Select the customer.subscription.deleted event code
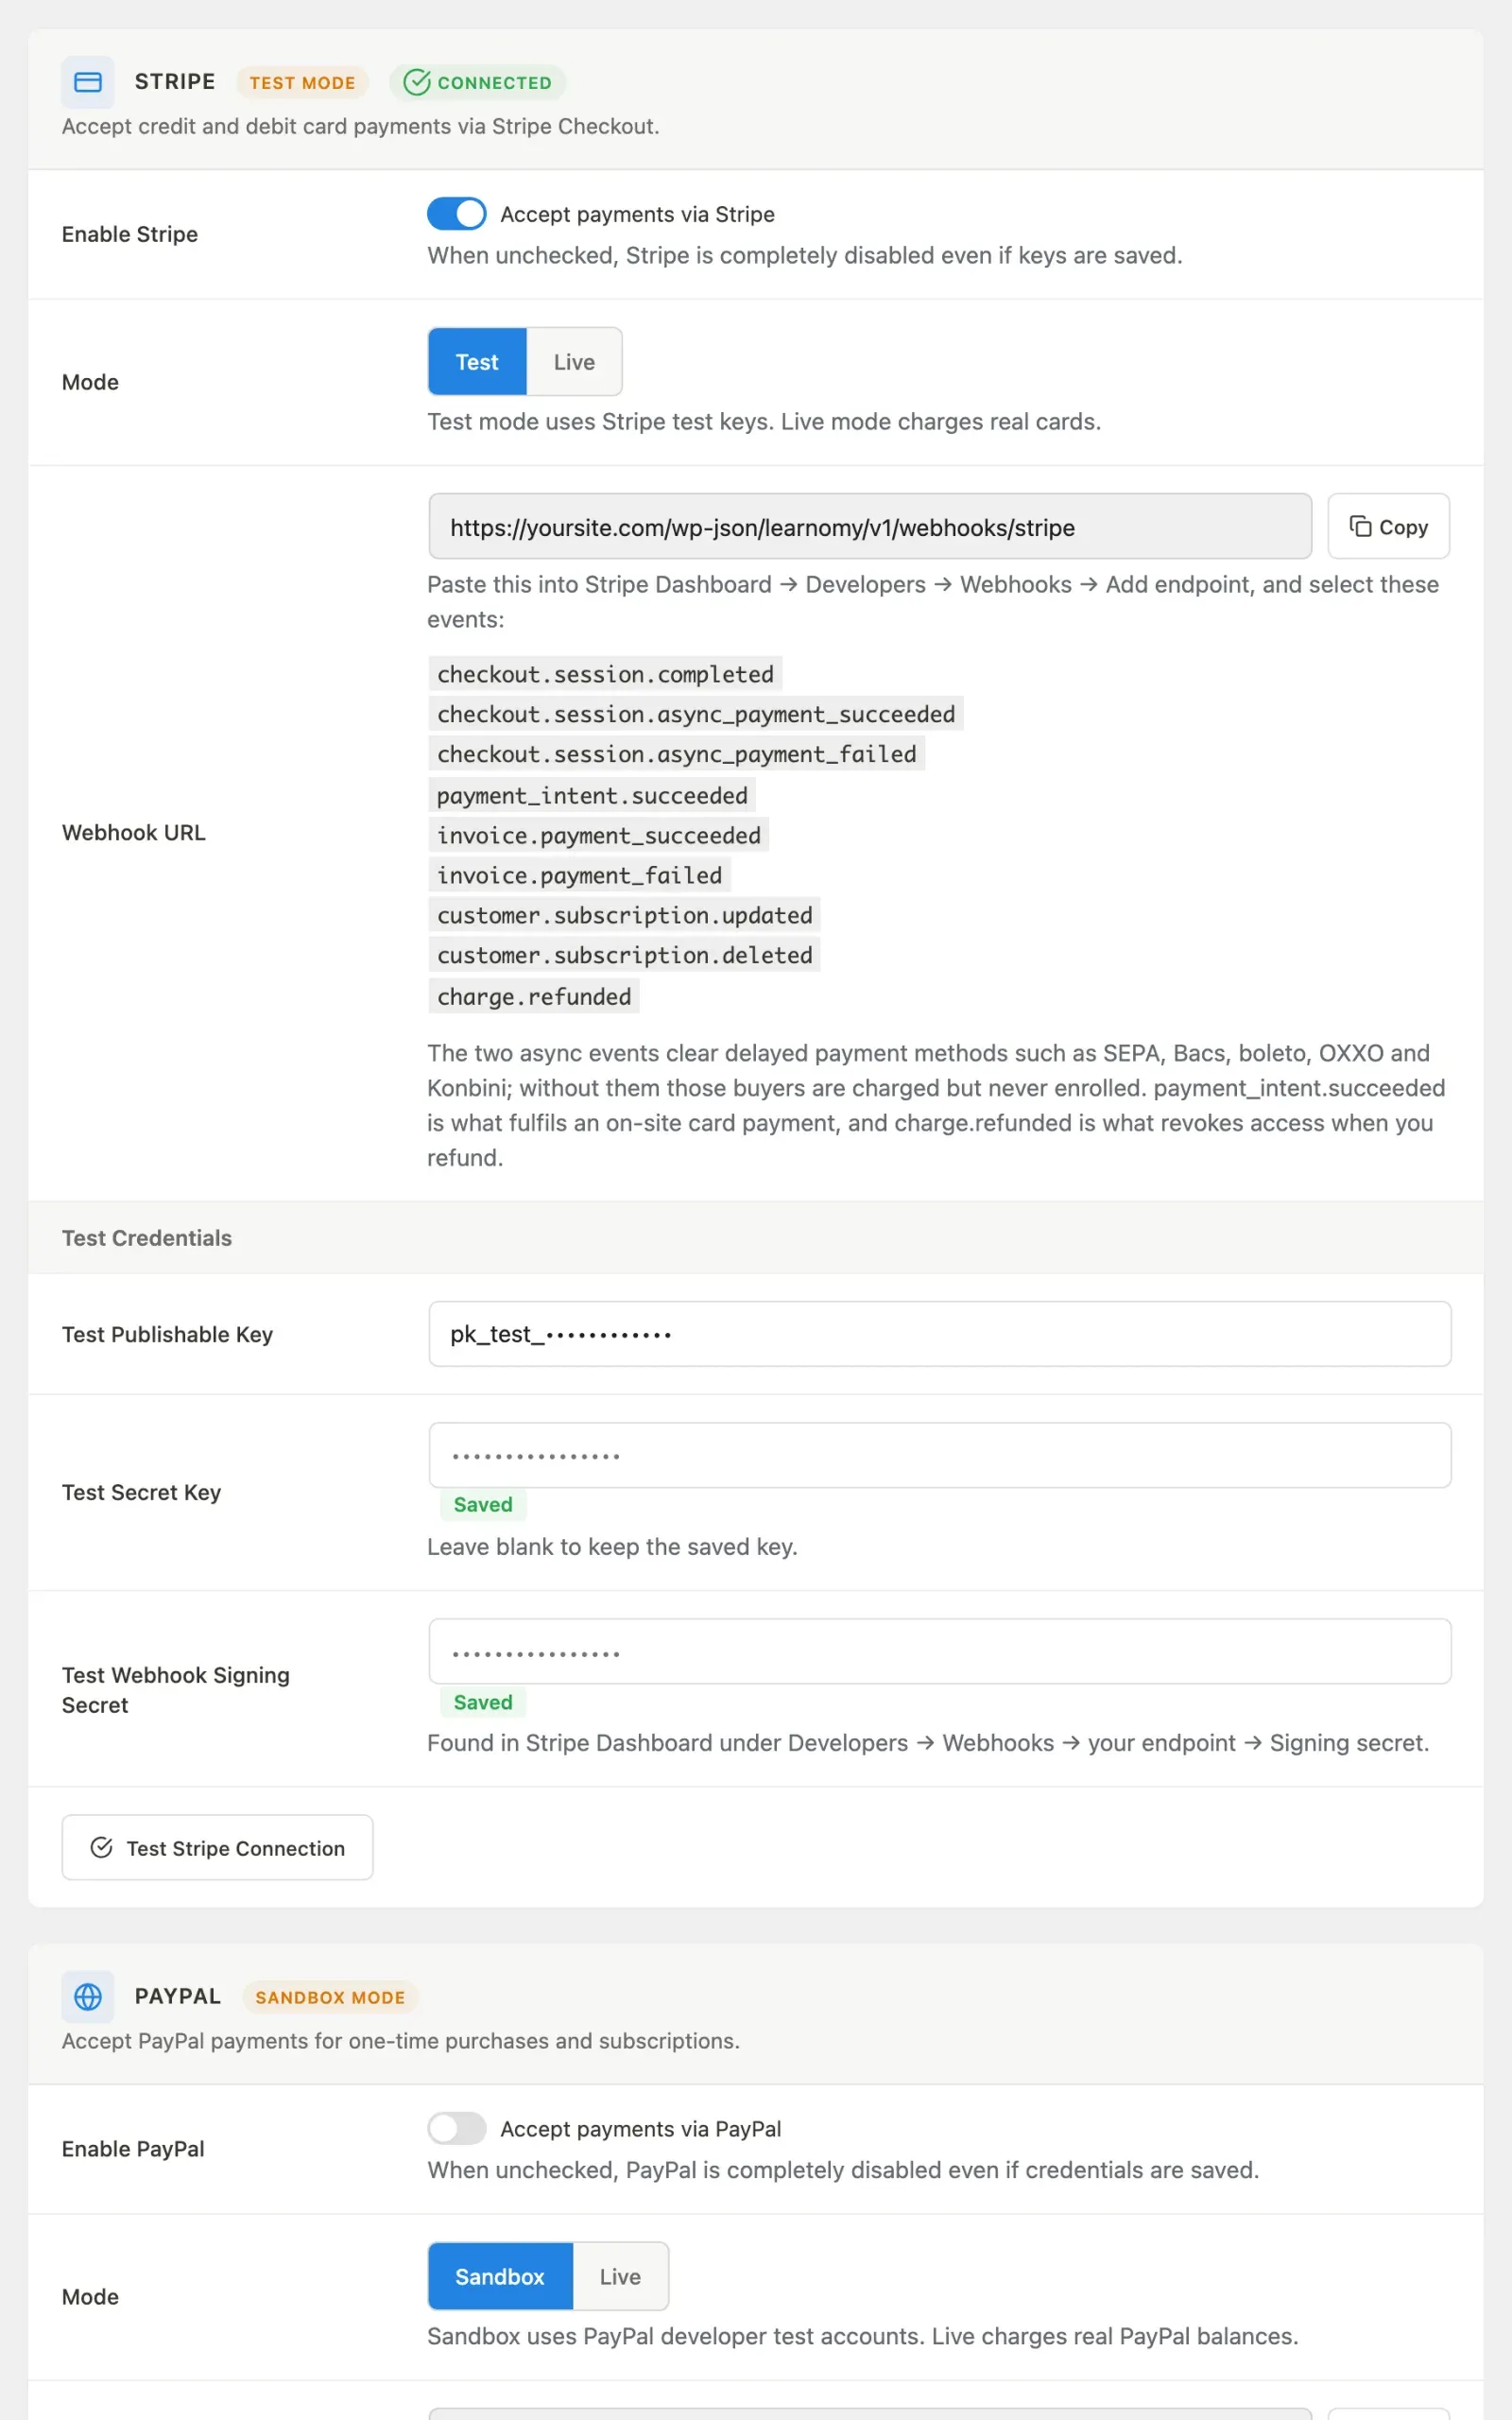Screen dimensions: 1512x2420 [625, 955]
